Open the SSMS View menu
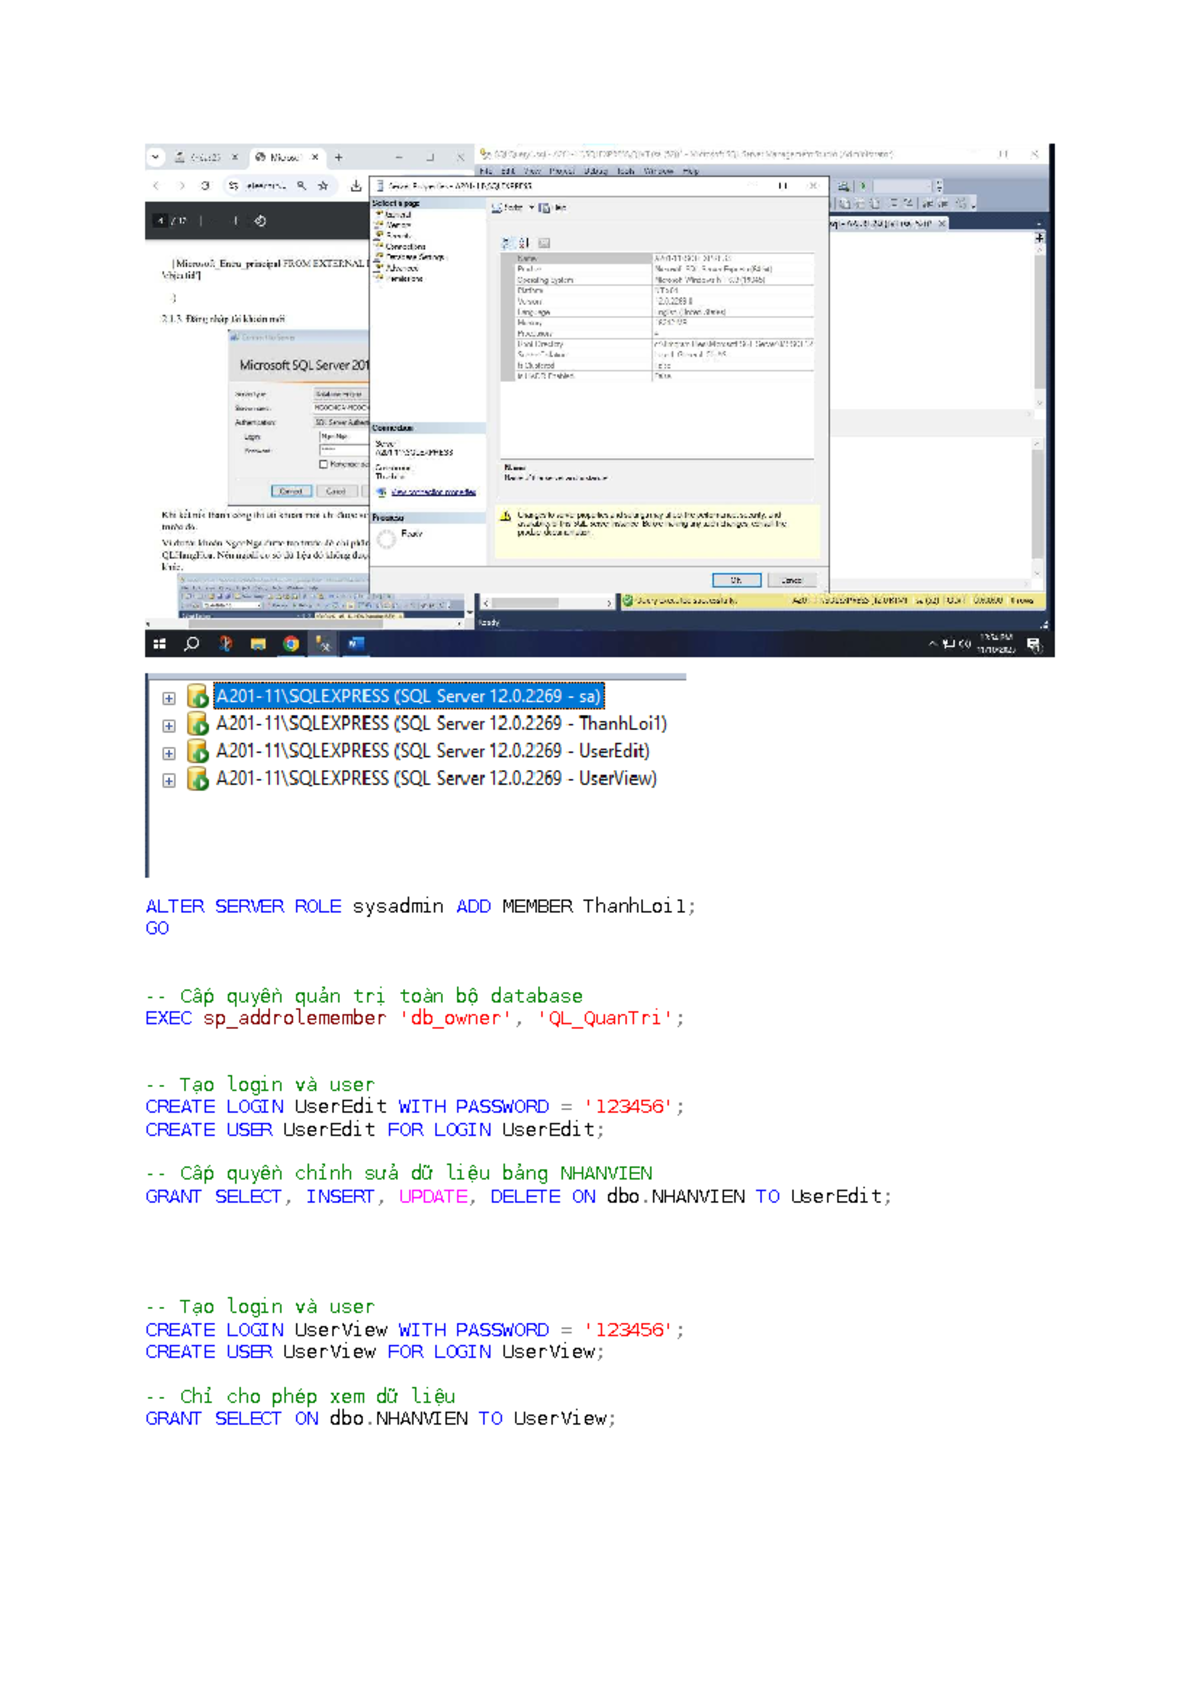 pyautogui.click(x=532, y=171)
